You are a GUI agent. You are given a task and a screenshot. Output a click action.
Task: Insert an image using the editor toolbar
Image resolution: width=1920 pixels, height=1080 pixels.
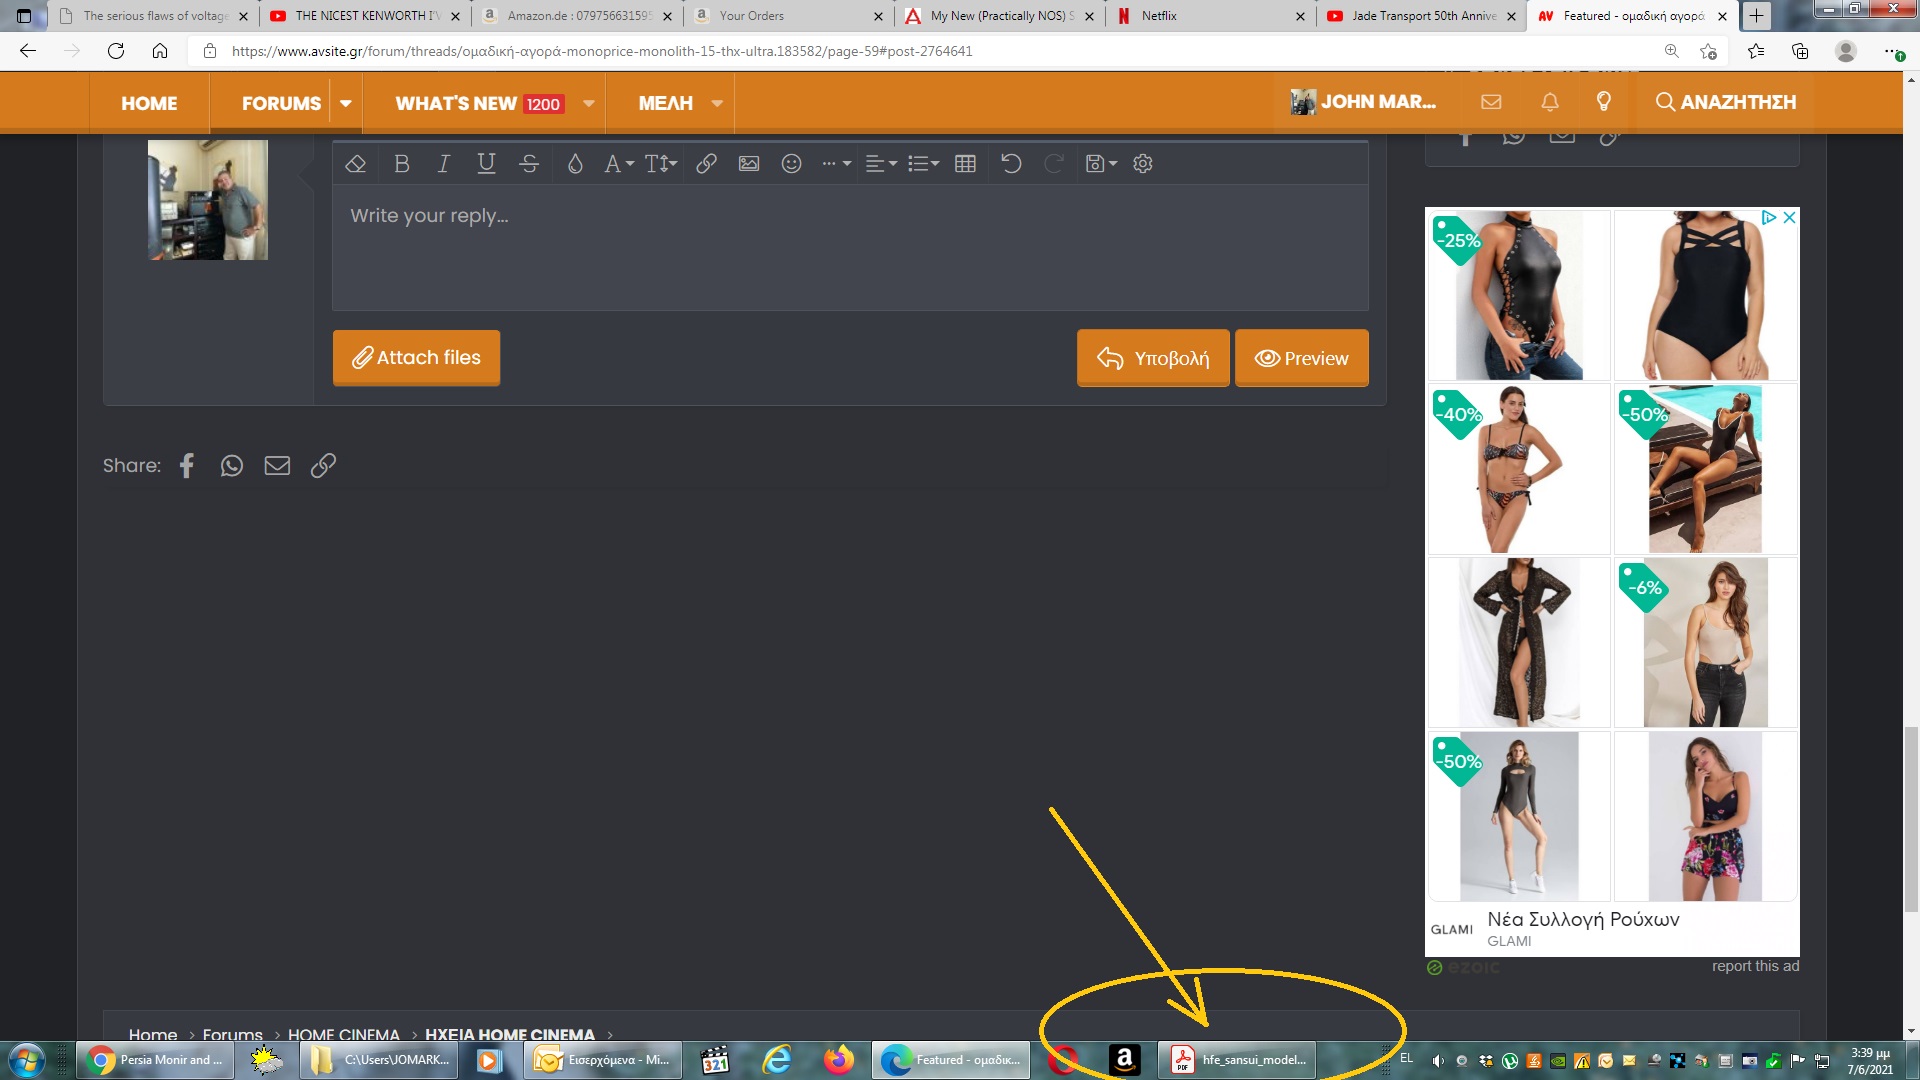[x=749, y=164]
